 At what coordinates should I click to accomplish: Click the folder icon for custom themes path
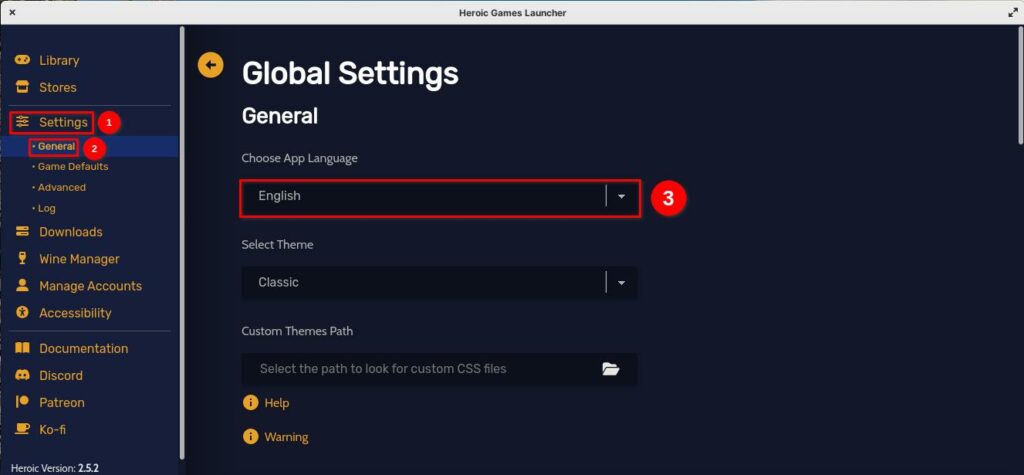point(611,369)
